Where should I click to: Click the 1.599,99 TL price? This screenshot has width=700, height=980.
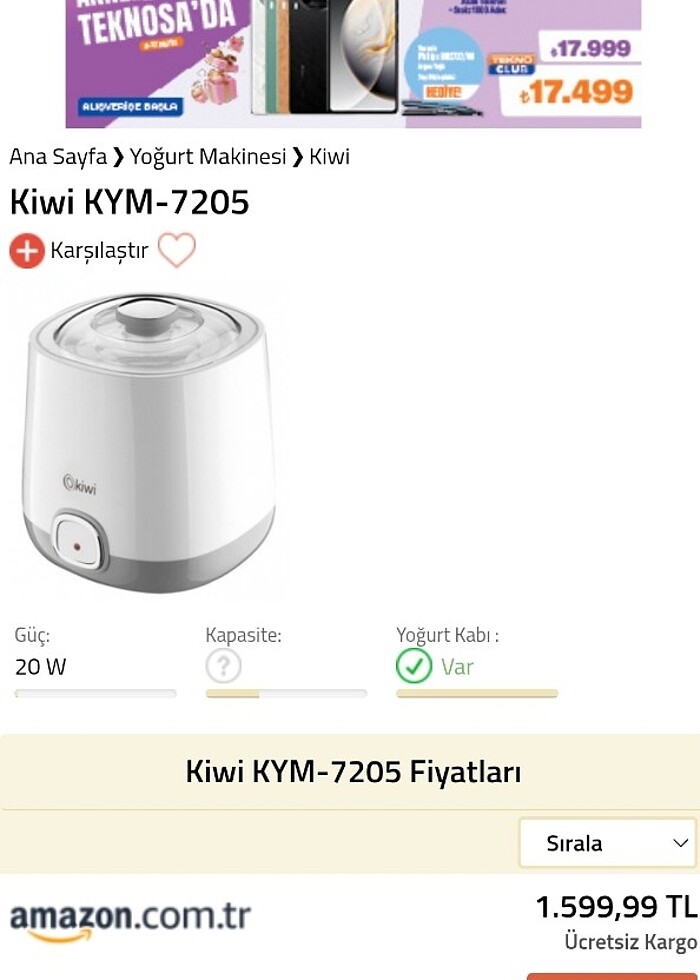tap(616, 907)
